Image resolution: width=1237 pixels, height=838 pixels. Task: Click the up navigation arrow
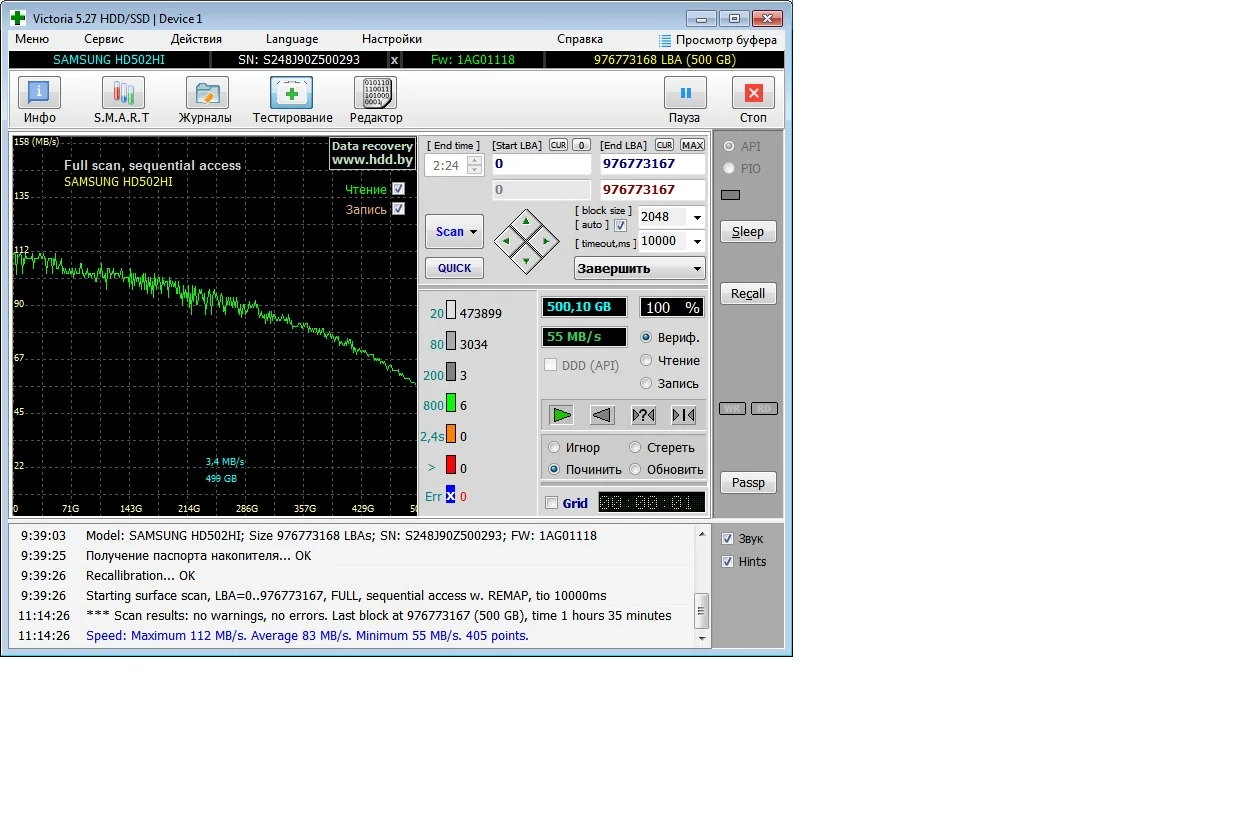point(526,222)
